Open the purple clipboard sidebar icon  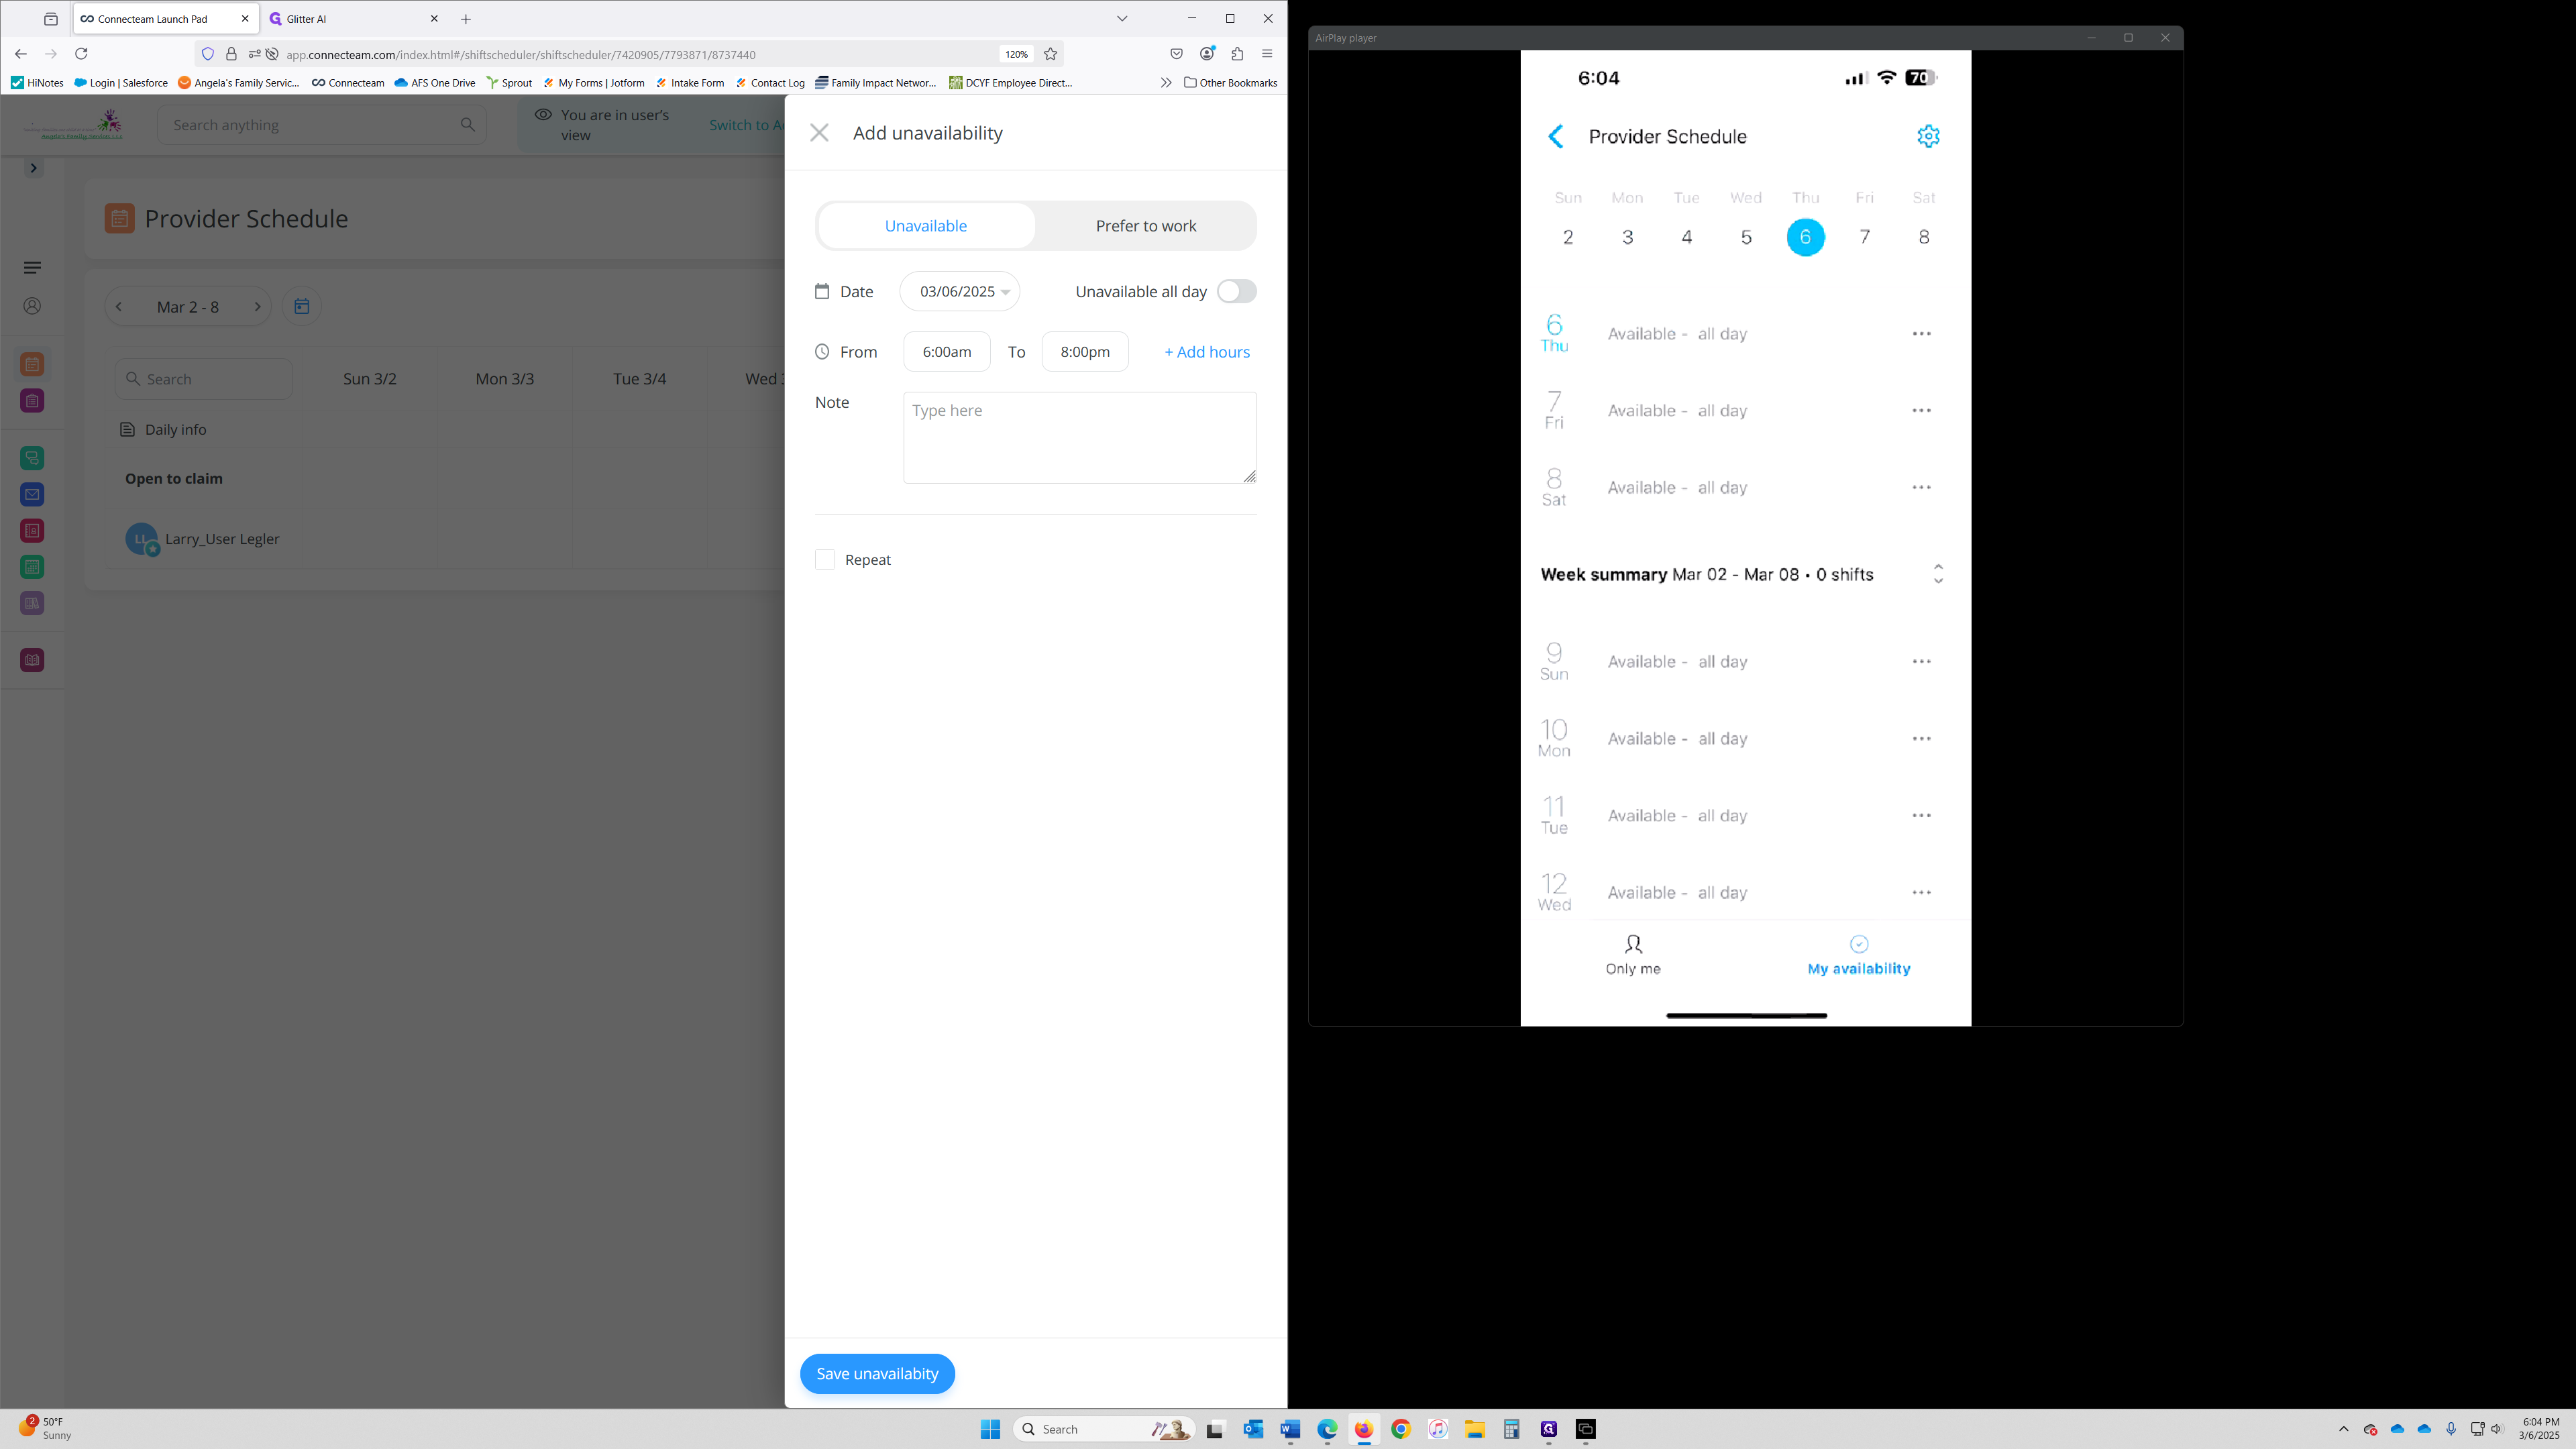point(32,401)
